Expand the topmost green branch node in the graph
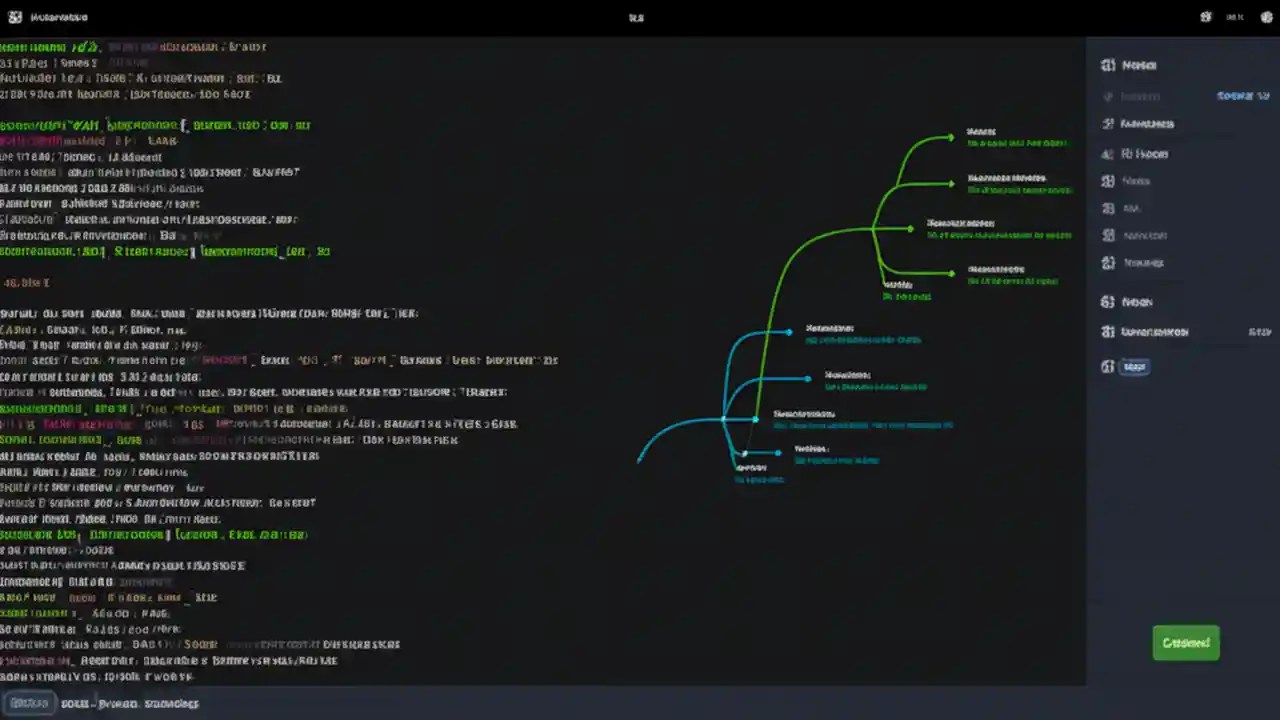The height and width of the screenshot is (720, 1280). 950,138
